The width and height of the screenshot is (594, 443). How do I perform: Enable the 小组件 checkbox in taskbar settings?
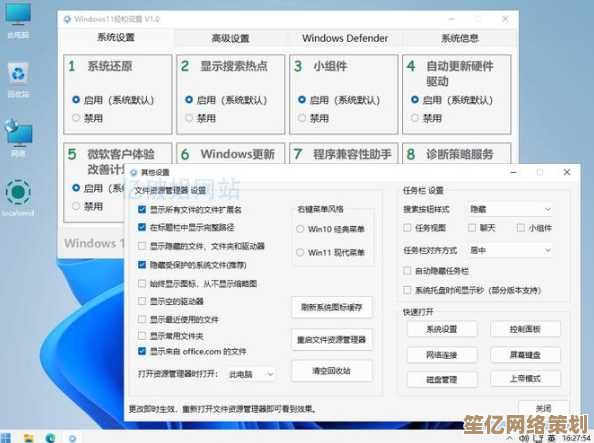(x=521, y=228)
